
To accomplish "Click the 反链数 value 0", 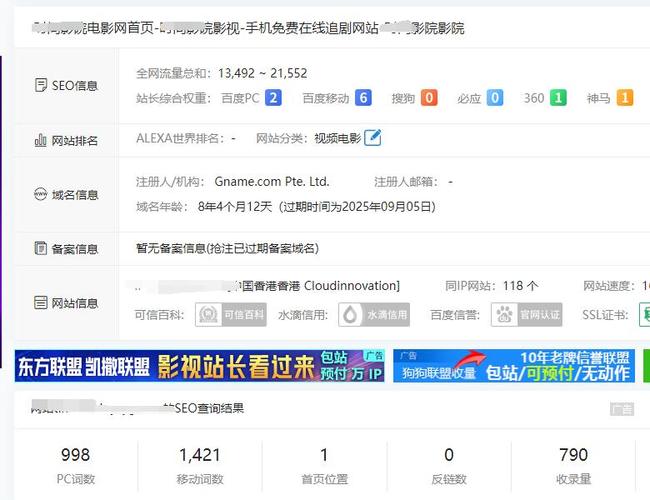I will (449, 455).
